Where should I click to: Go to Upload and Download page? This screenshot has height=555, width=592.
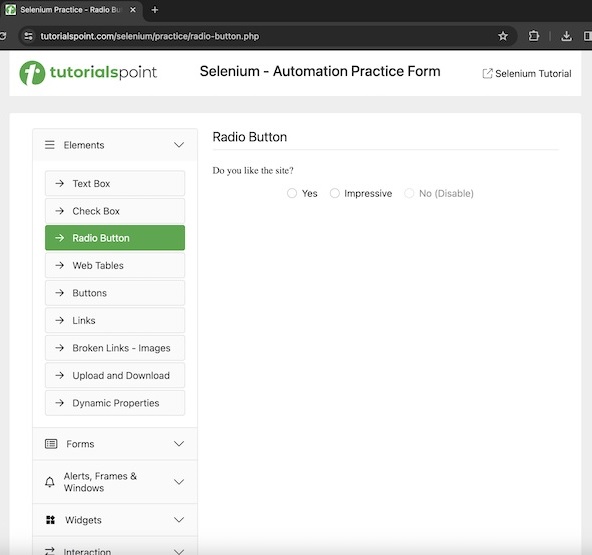coord(115,376)
